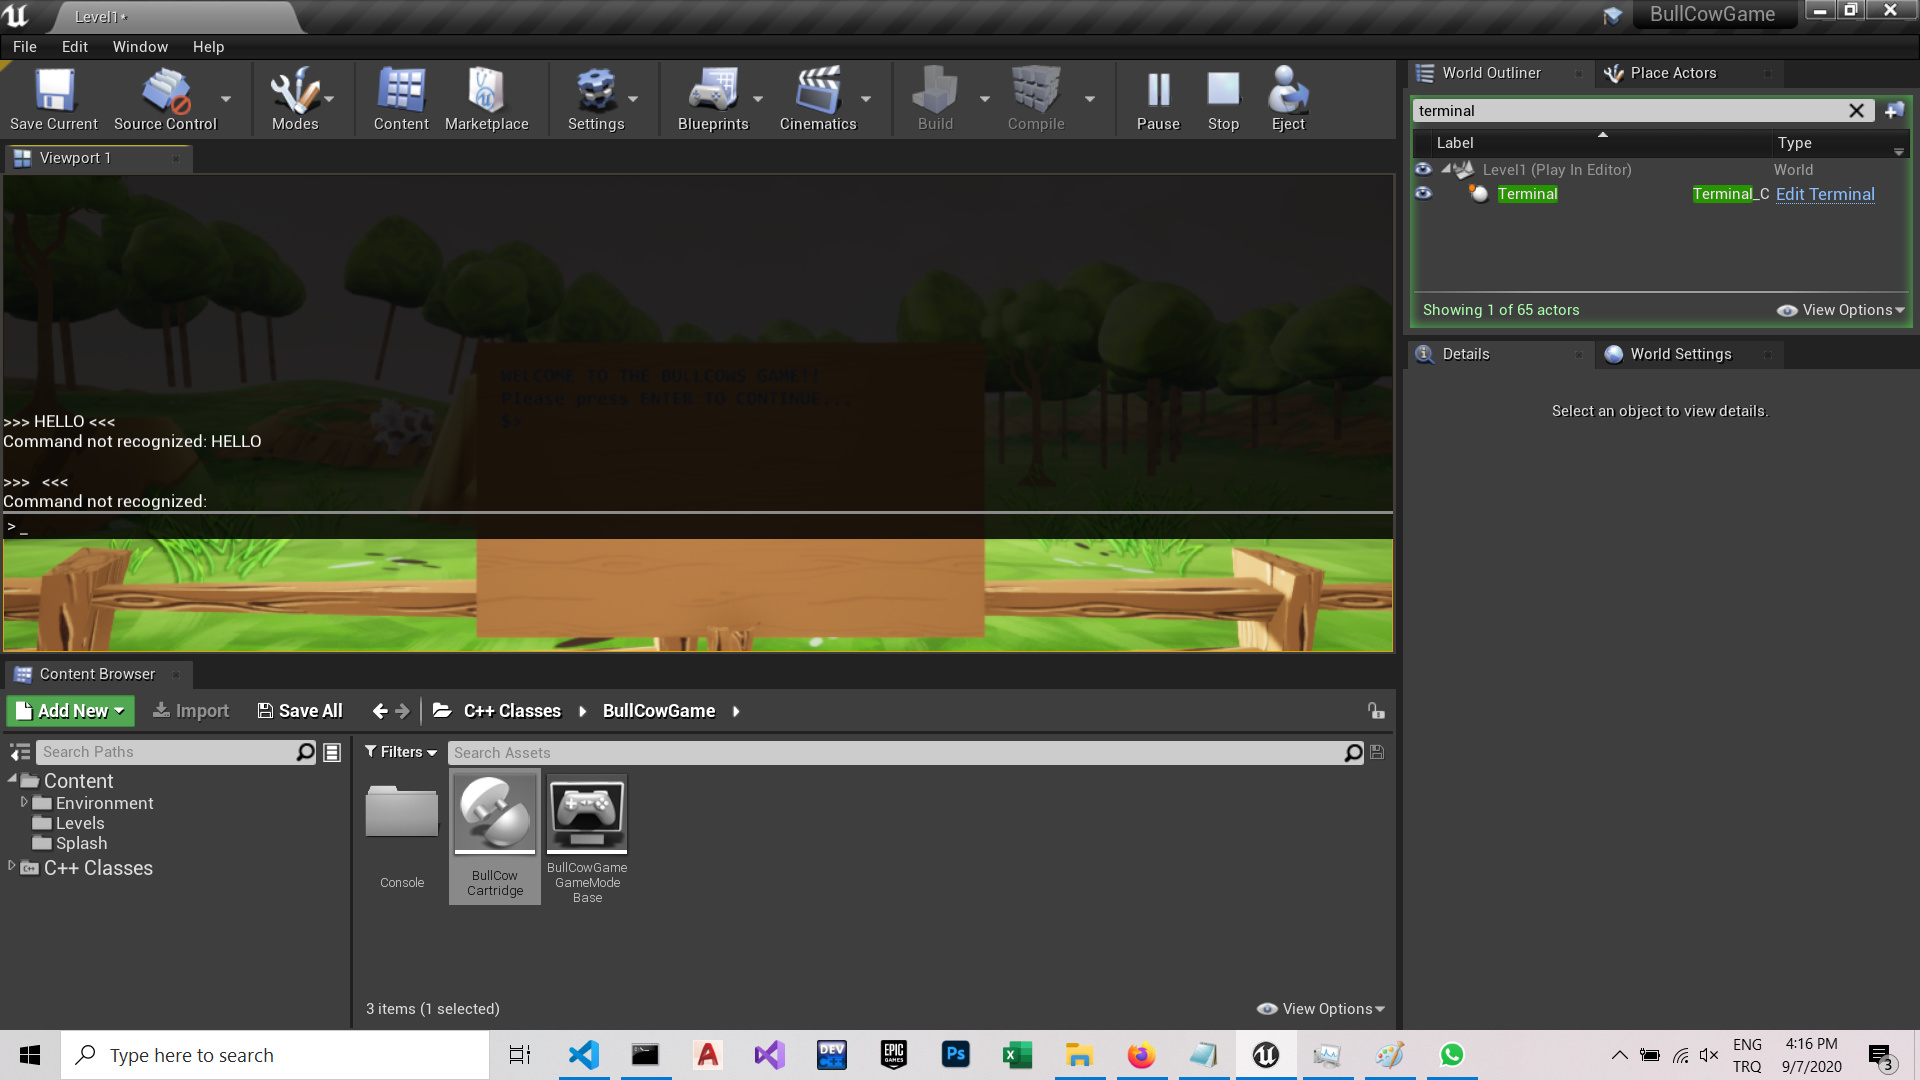Pause the running game simulation
Image resolution: width=1920 pixels, height=1080 pixels.
[1158, 99]
